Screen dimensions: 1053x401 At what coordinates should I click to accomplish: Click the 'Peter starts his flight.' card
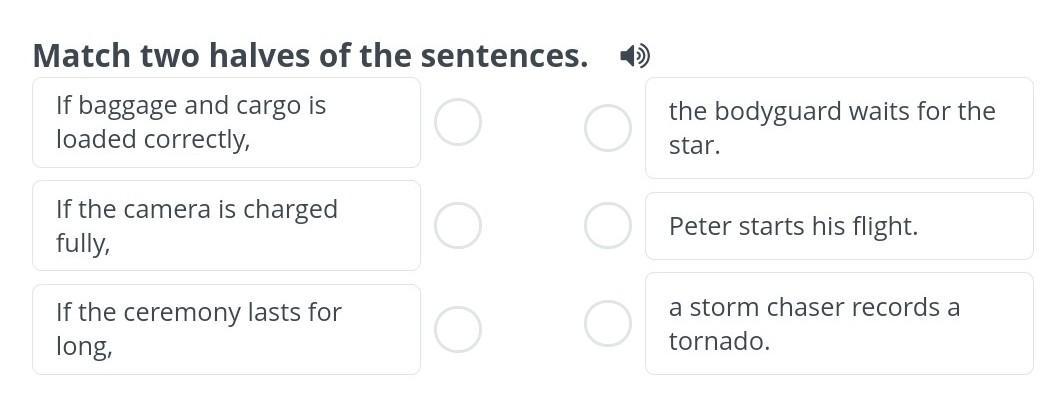838,226
